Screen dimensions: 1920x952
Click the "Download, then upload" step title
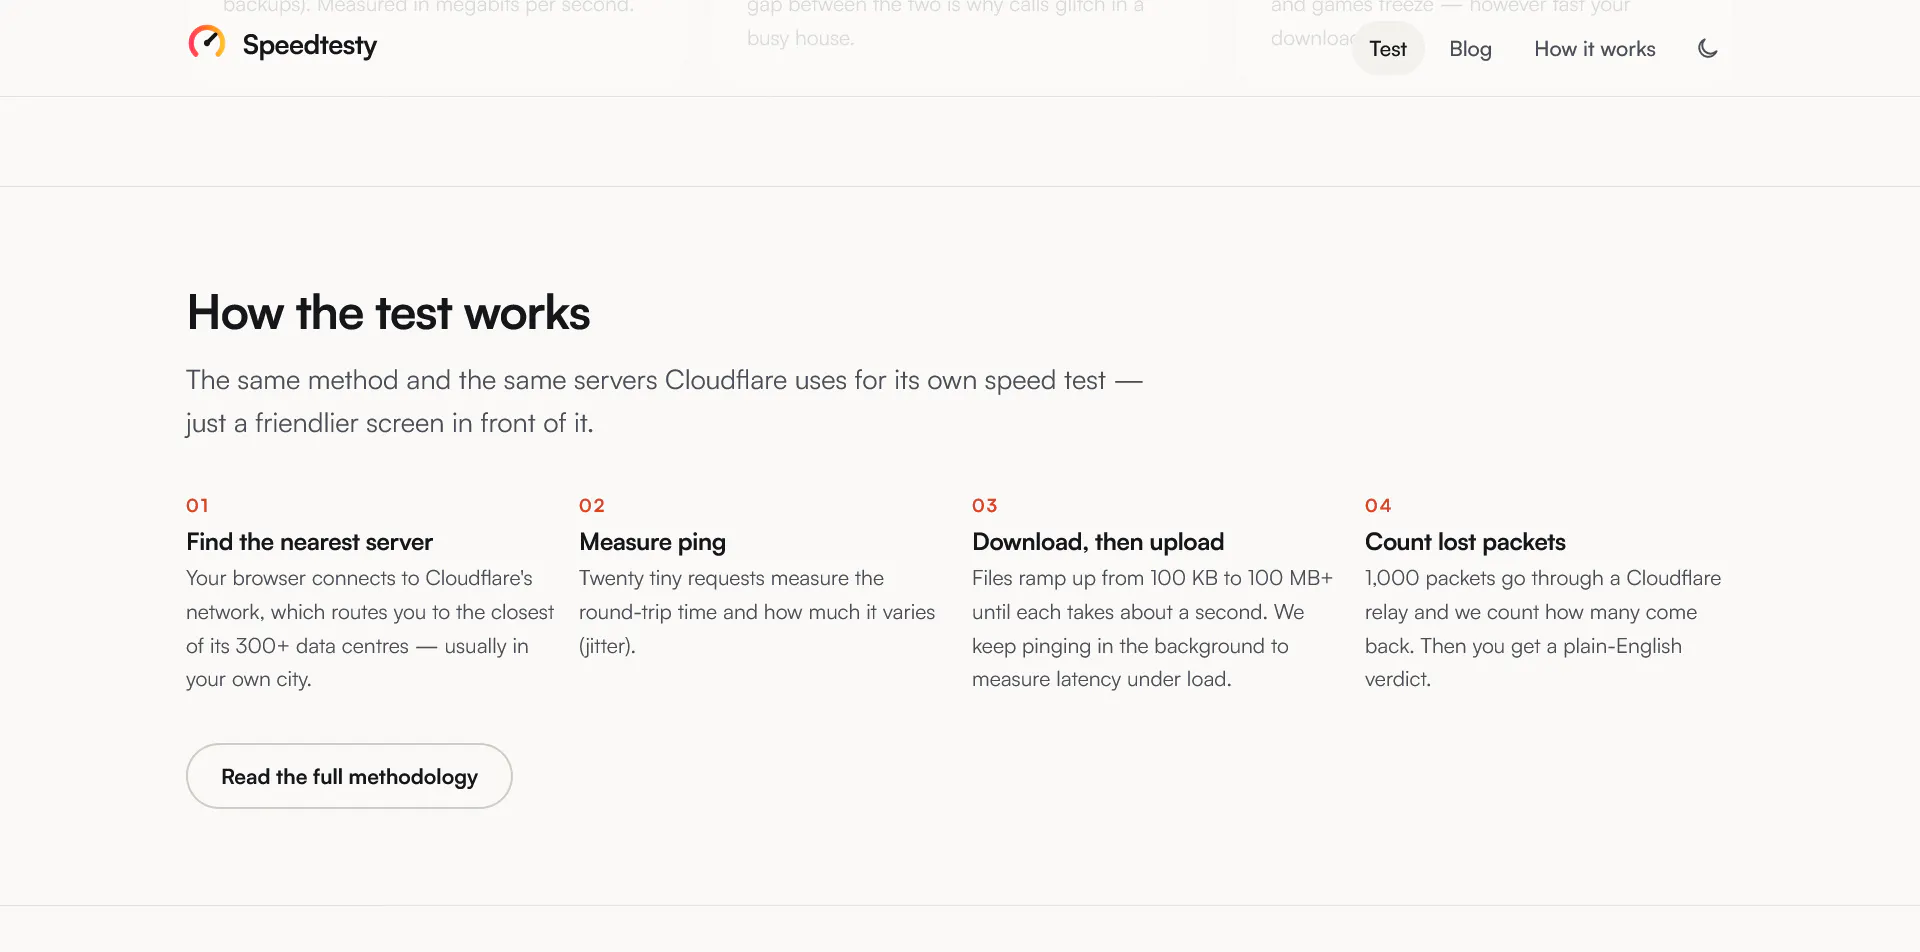pyautogui.click(x=1098, y=542)
